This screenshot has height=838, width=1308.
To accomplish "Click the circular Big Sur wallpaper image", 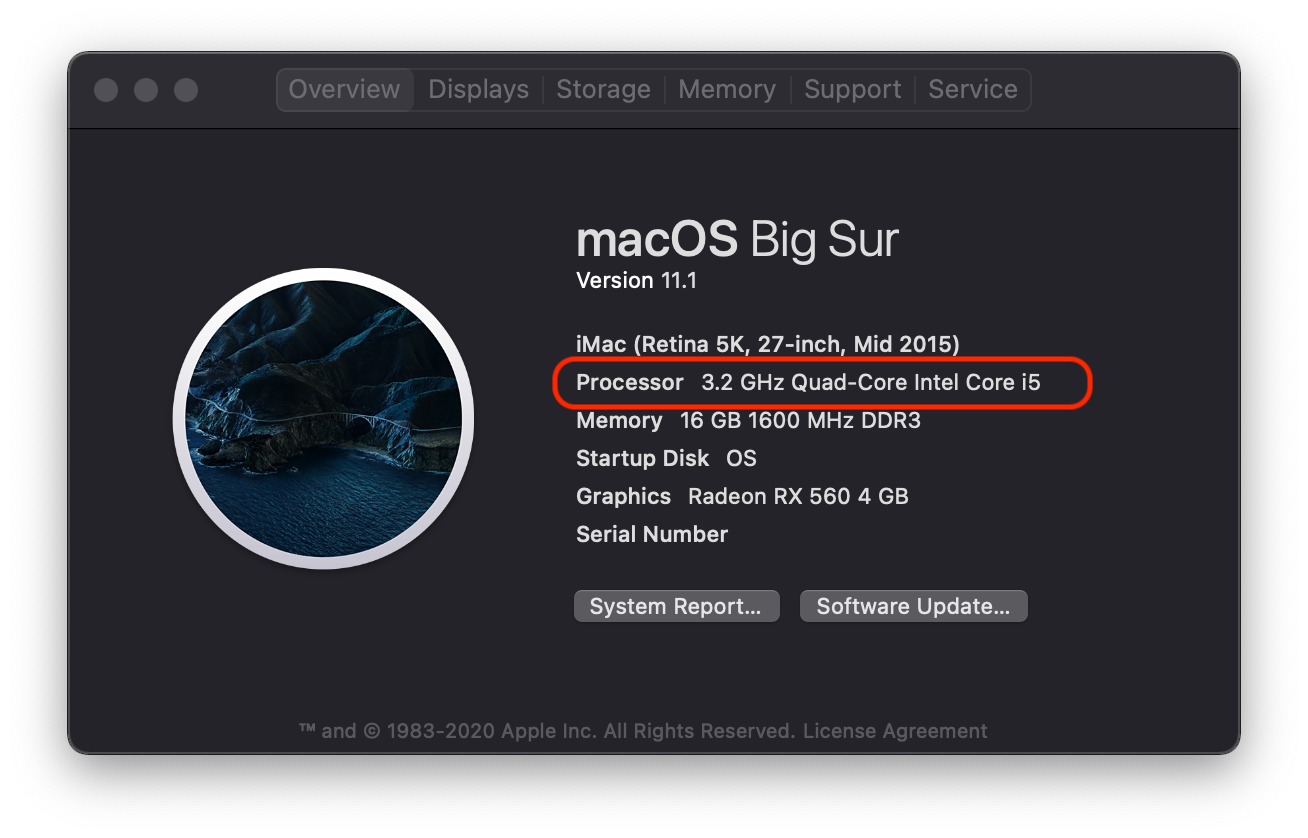I will 323,418.
